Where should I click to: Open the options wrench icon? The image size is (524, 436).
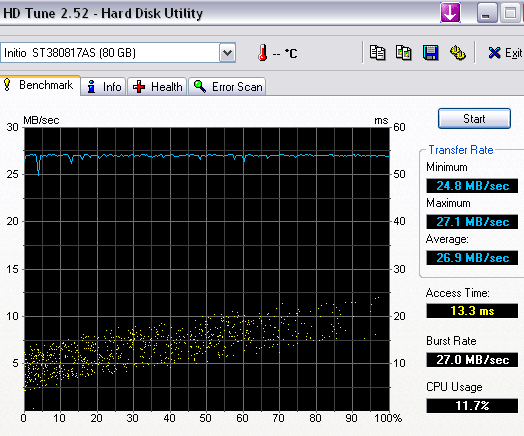[x=457, y=53]
